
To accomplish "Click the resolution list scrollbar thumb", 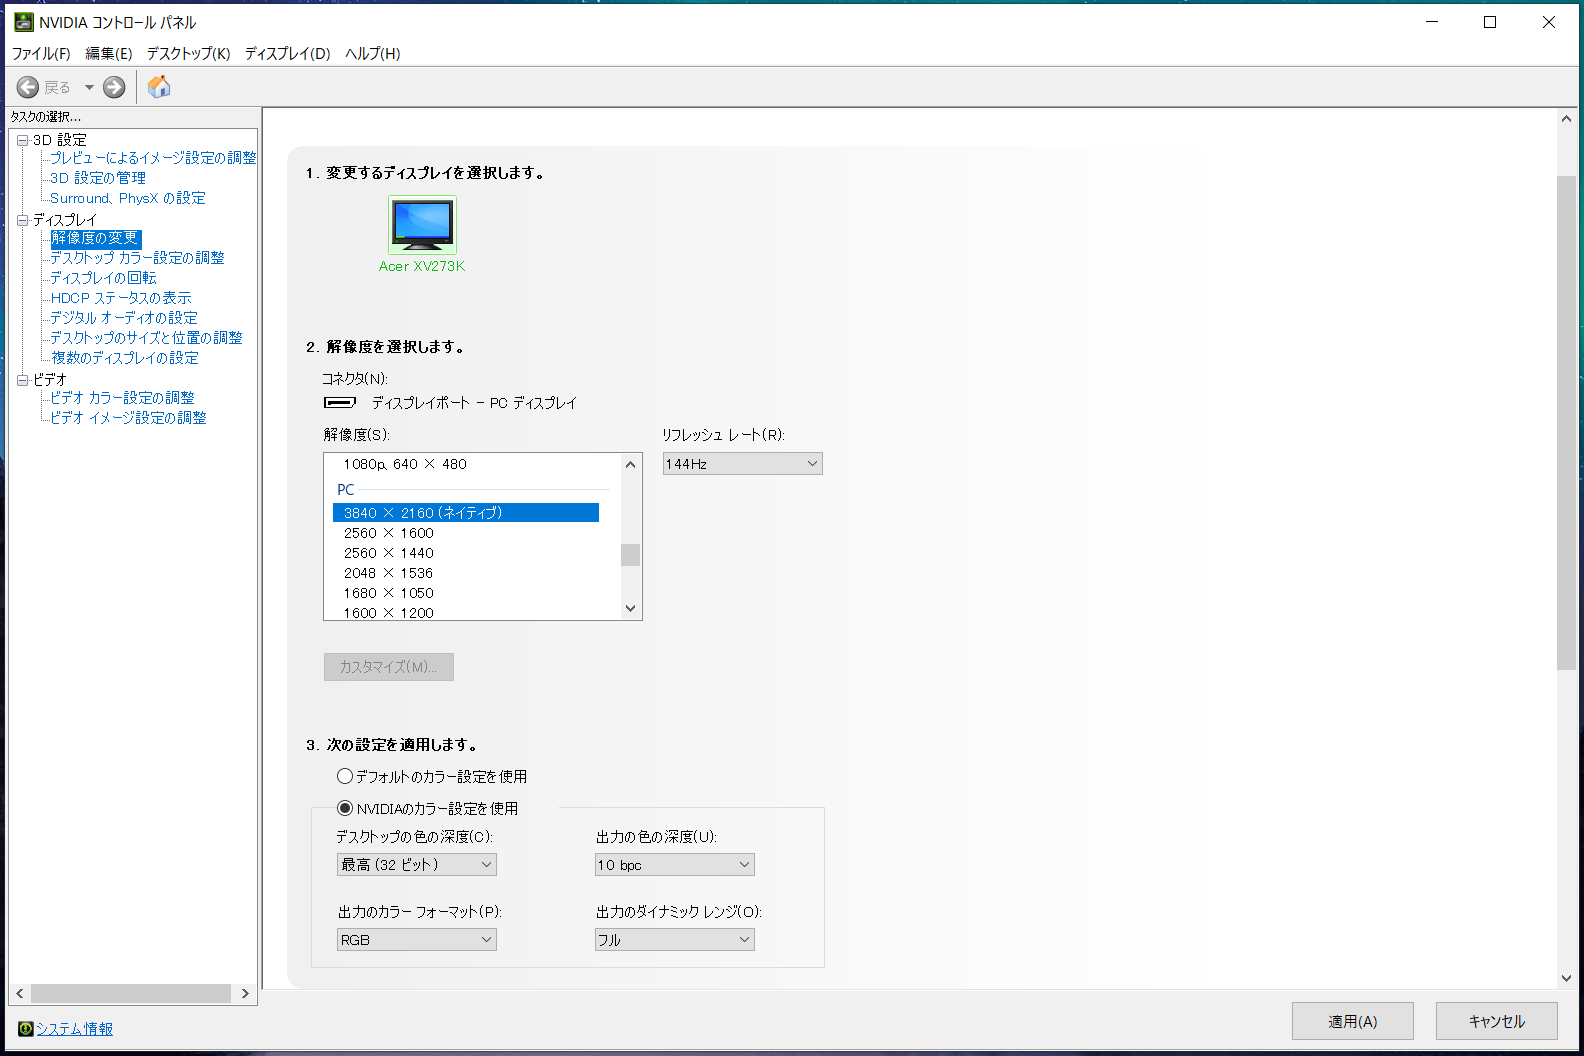I will tap(630, 555).
